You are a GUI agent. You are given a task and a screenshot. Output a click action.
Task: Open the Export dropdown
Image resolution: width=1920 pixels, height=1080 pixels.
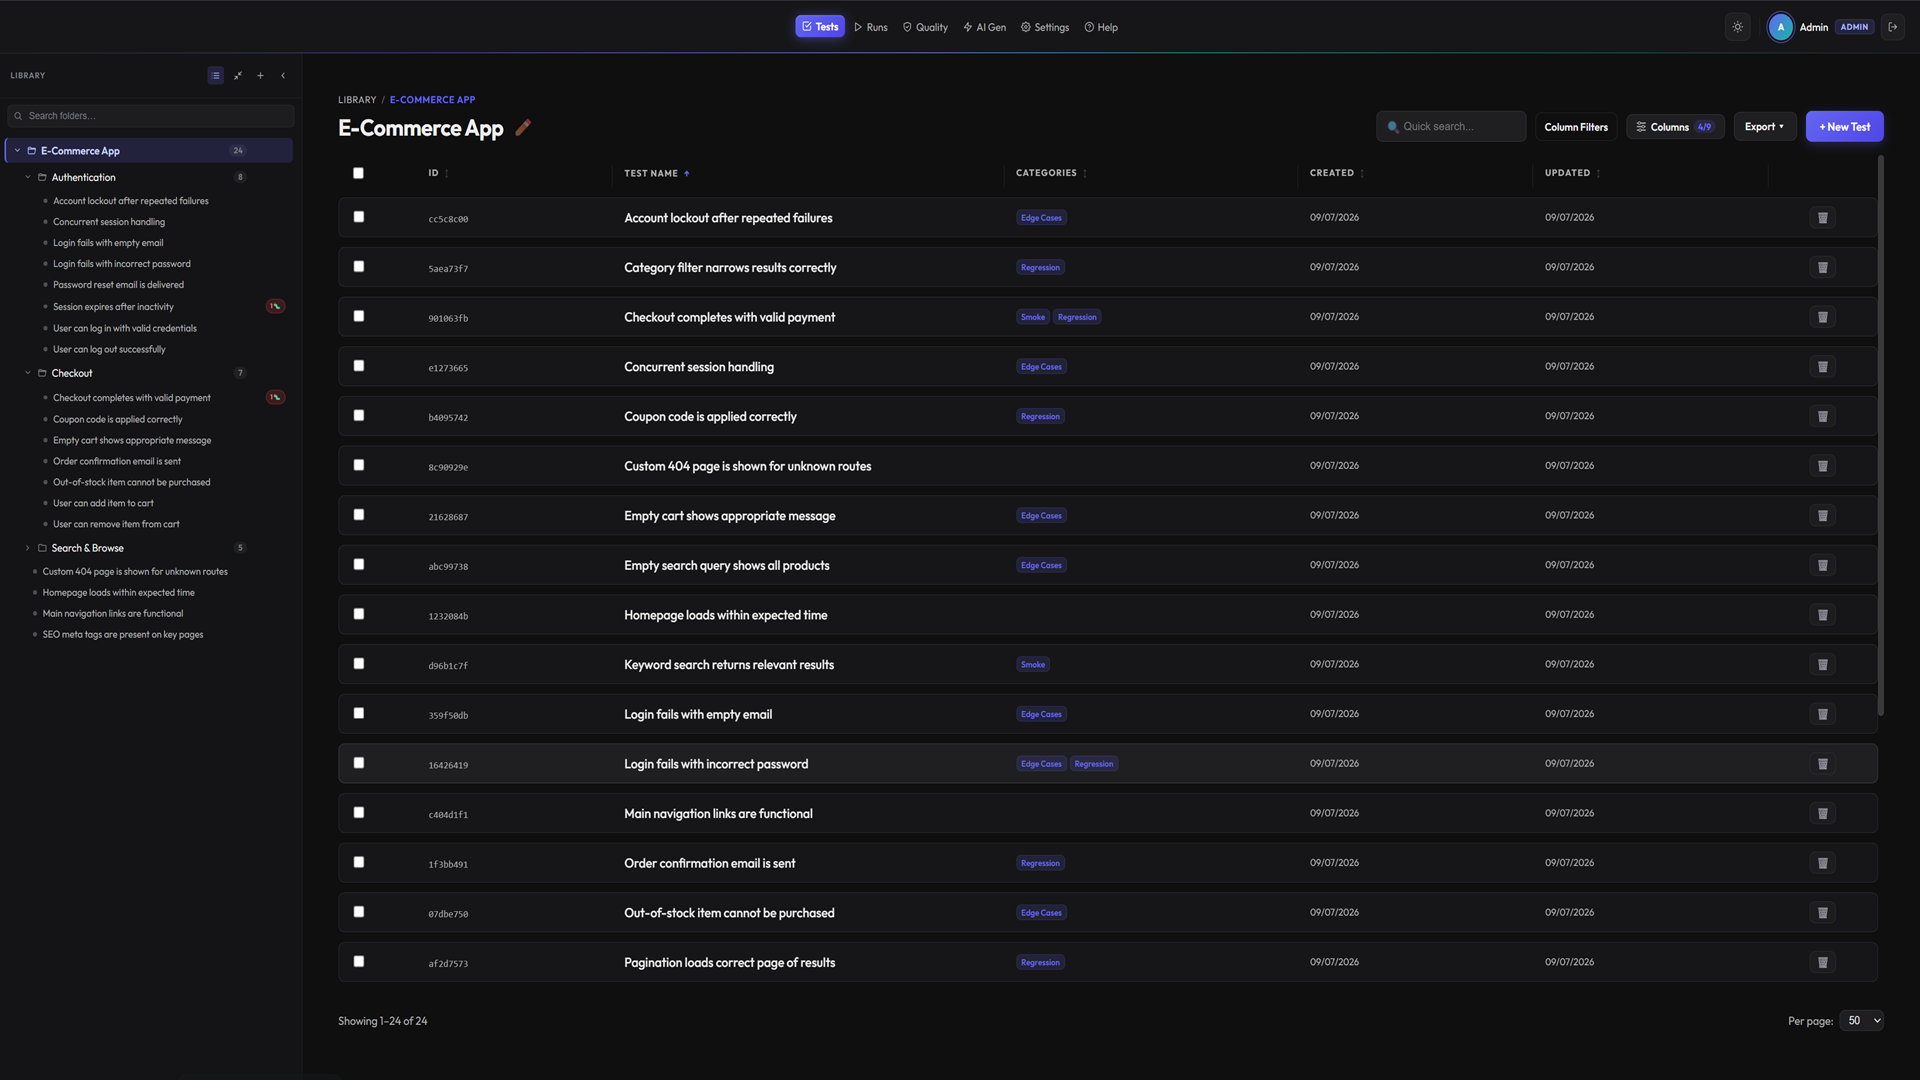pyautogui.click(x=1764, y=127)
